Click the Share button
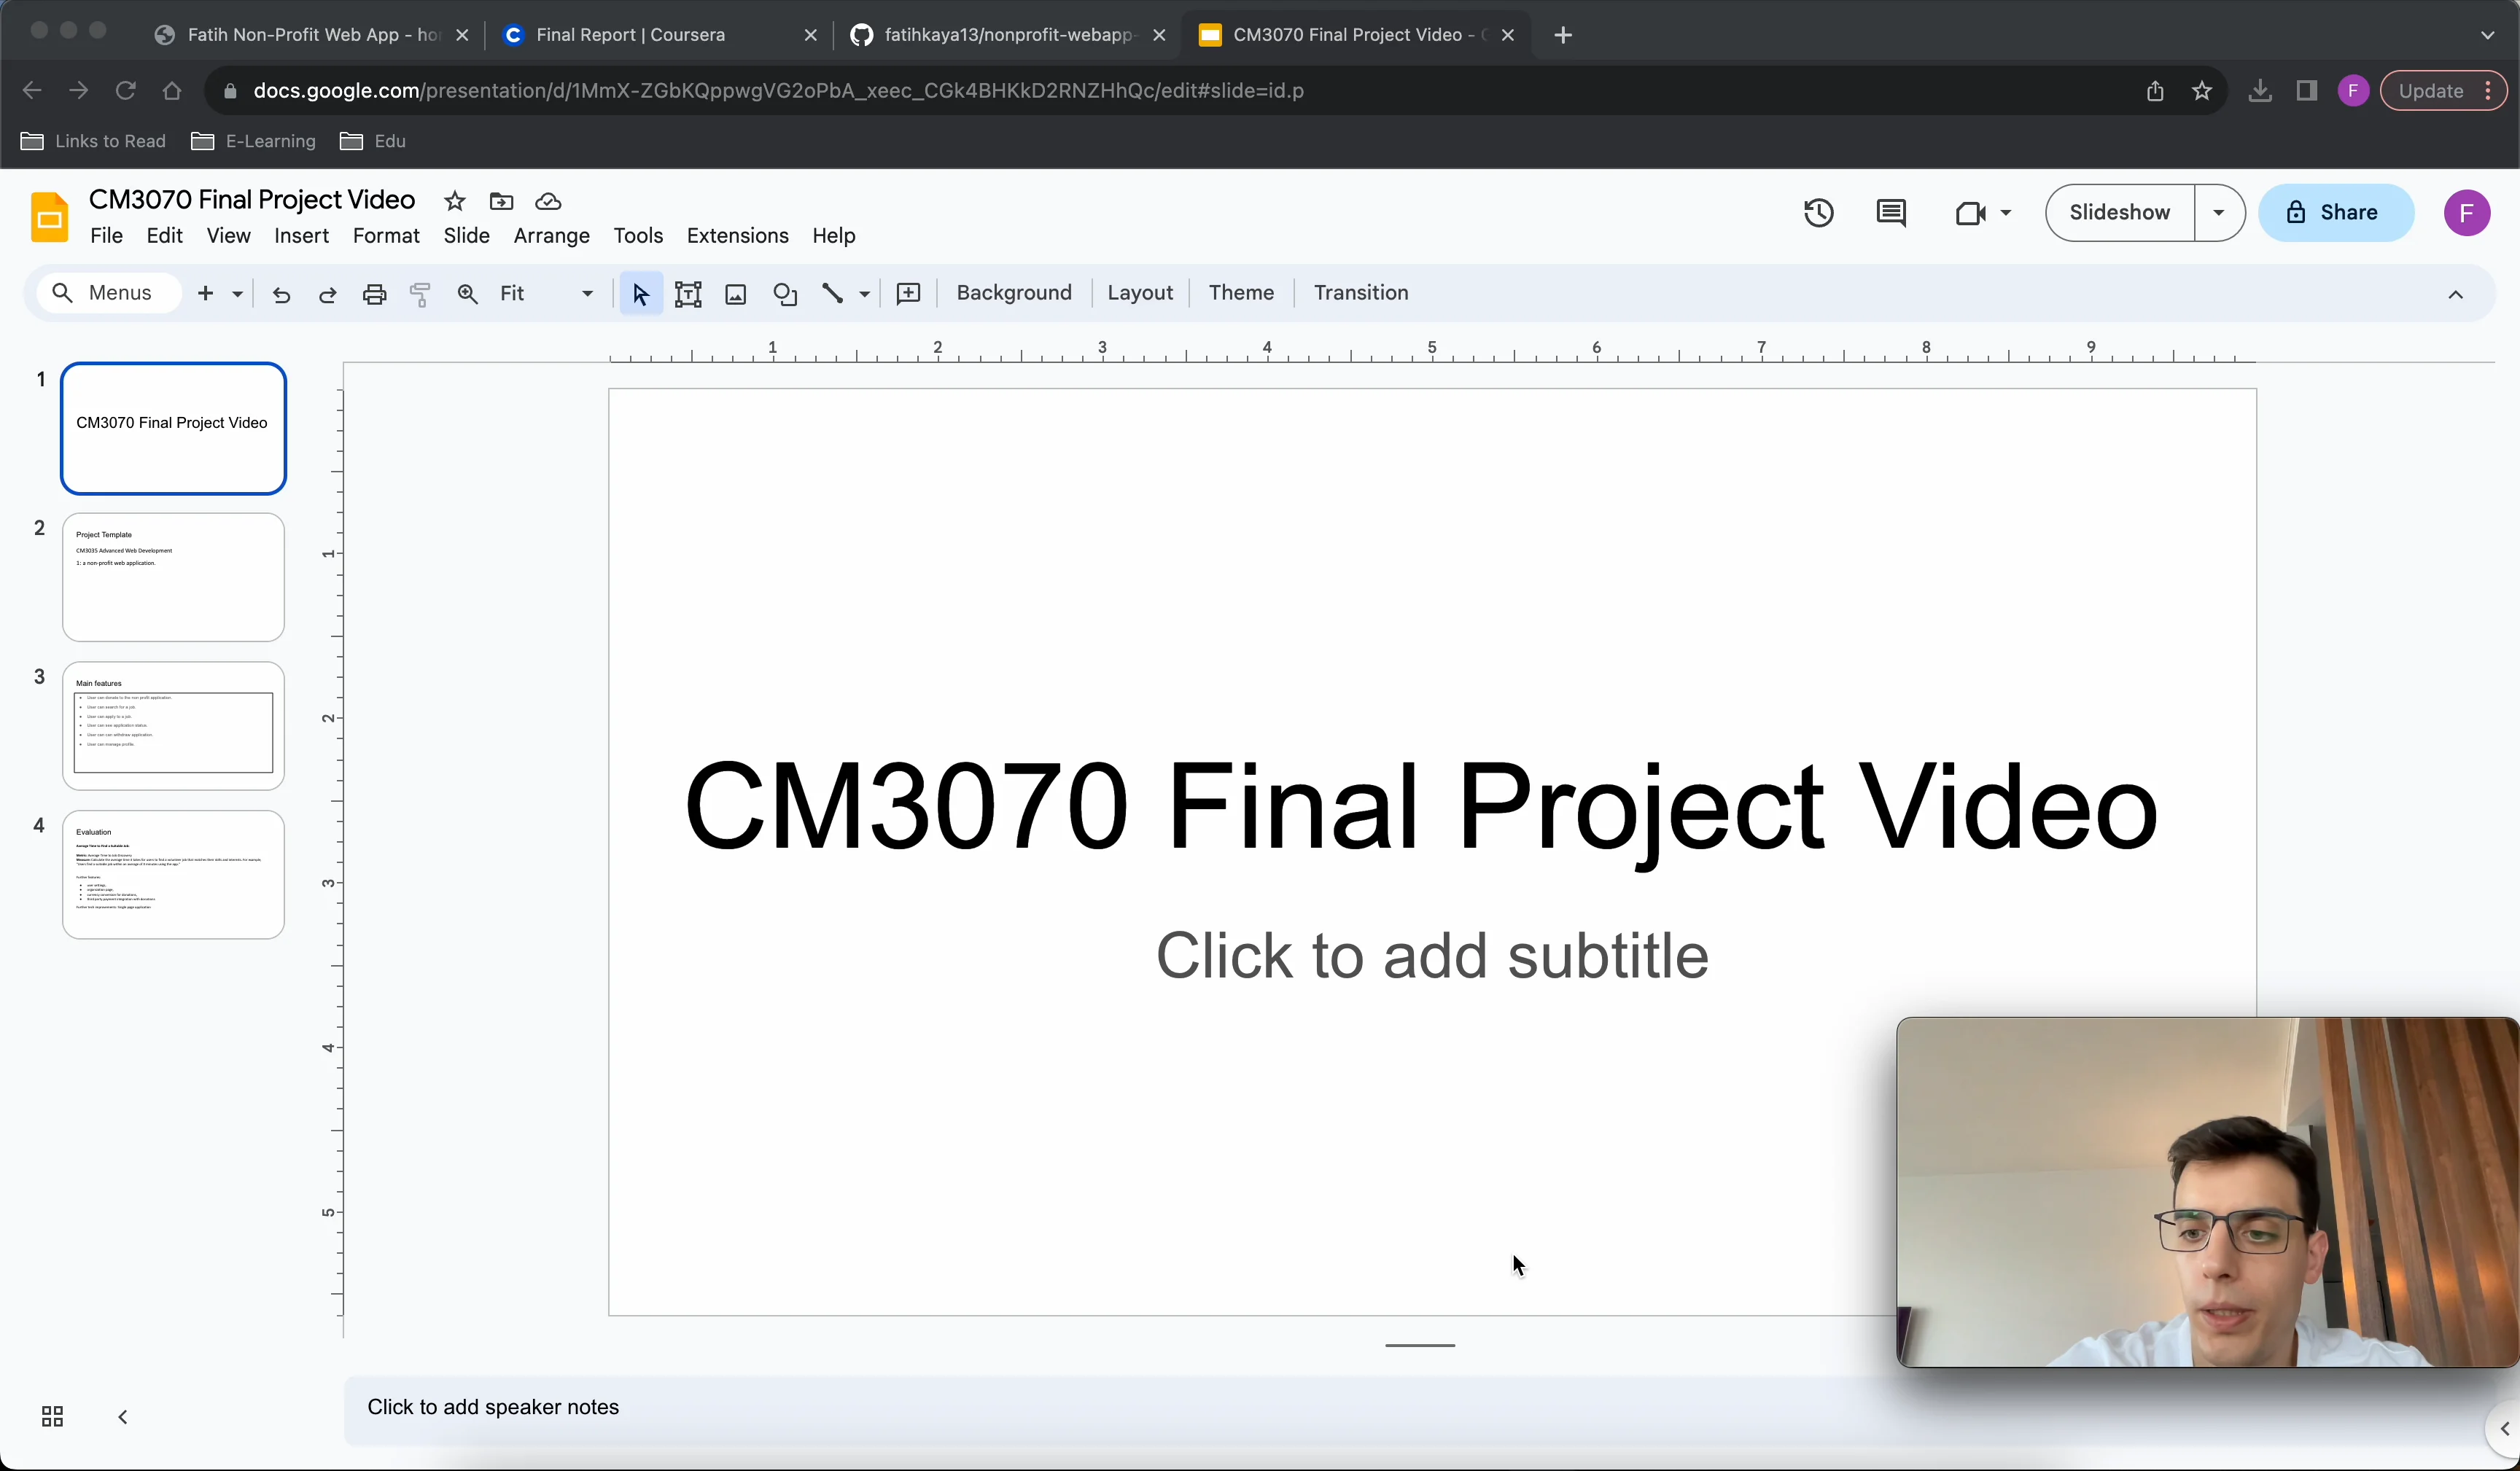2520x1471 pixels. (2338, 213)
